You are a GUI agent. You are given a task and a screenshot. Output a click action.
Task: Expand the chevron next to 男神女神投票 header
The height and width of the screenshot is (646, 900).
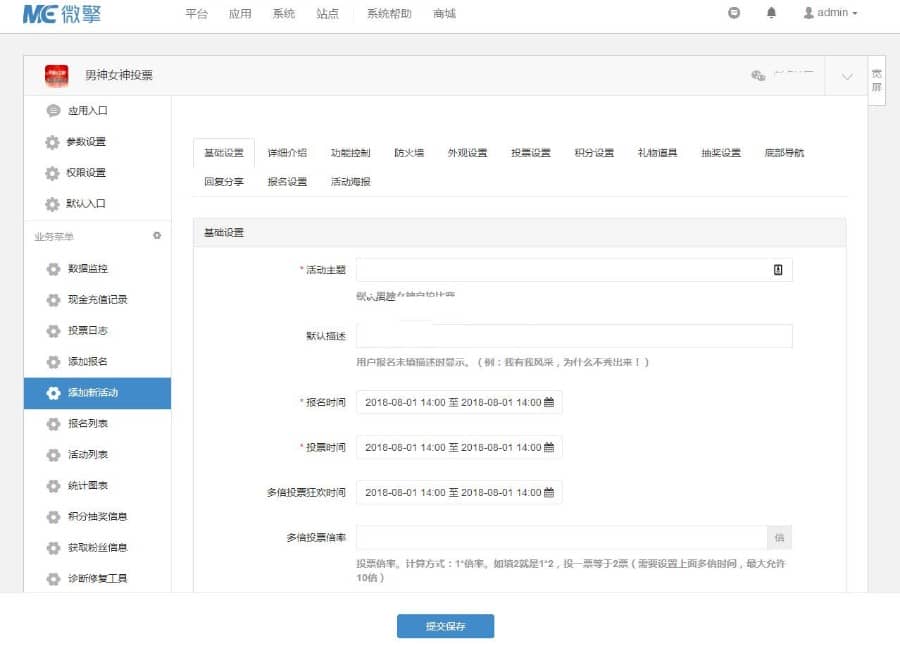point(847,76)
